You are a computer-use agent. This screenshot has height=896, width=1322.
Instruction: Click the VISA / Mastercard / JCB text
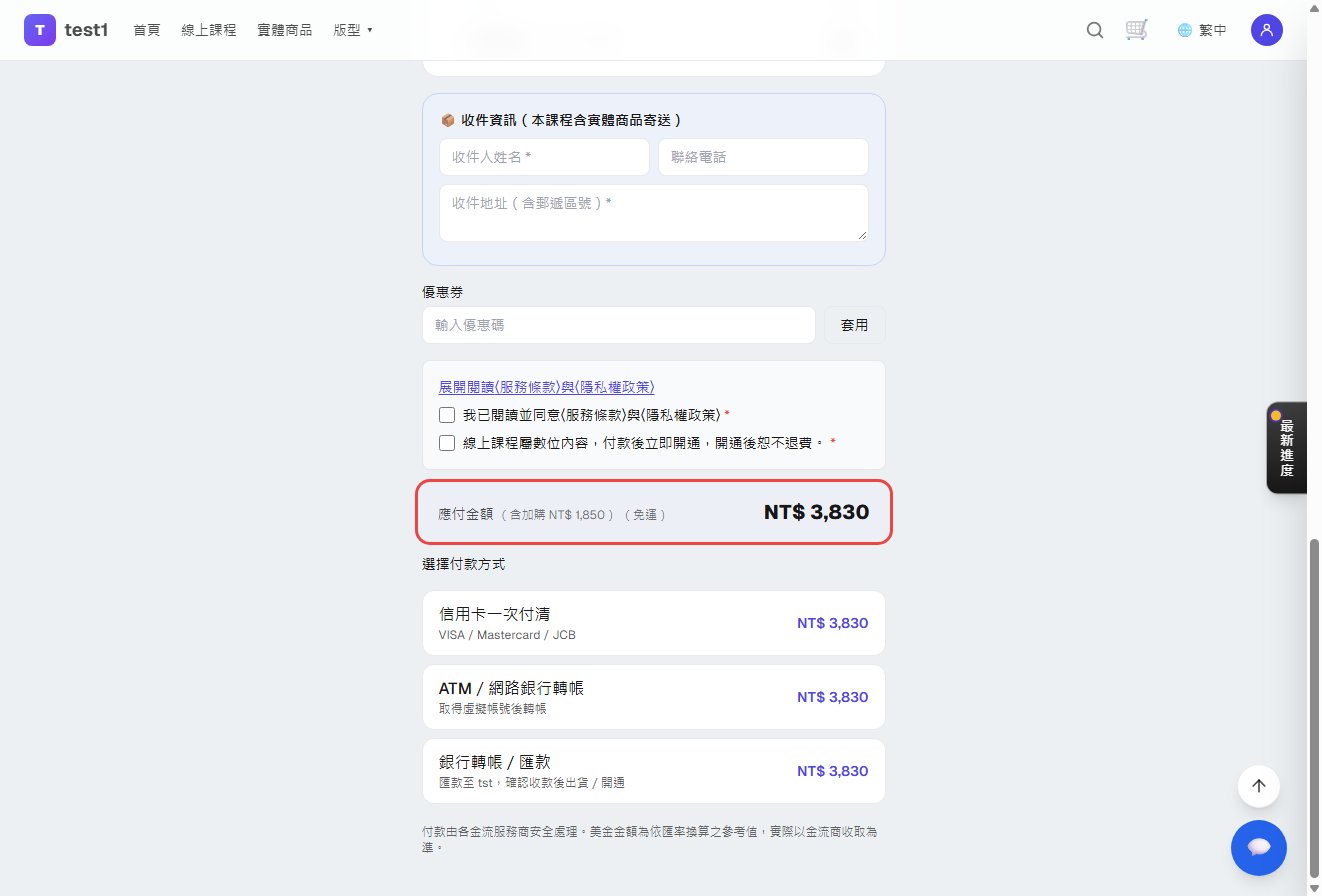pos(507,635)
